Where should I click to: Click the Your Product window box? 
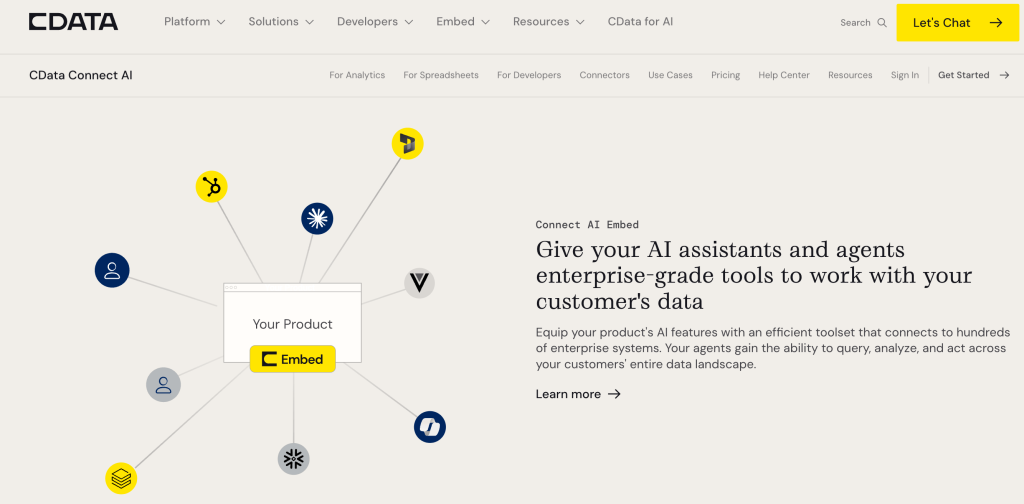pos(293,323)
